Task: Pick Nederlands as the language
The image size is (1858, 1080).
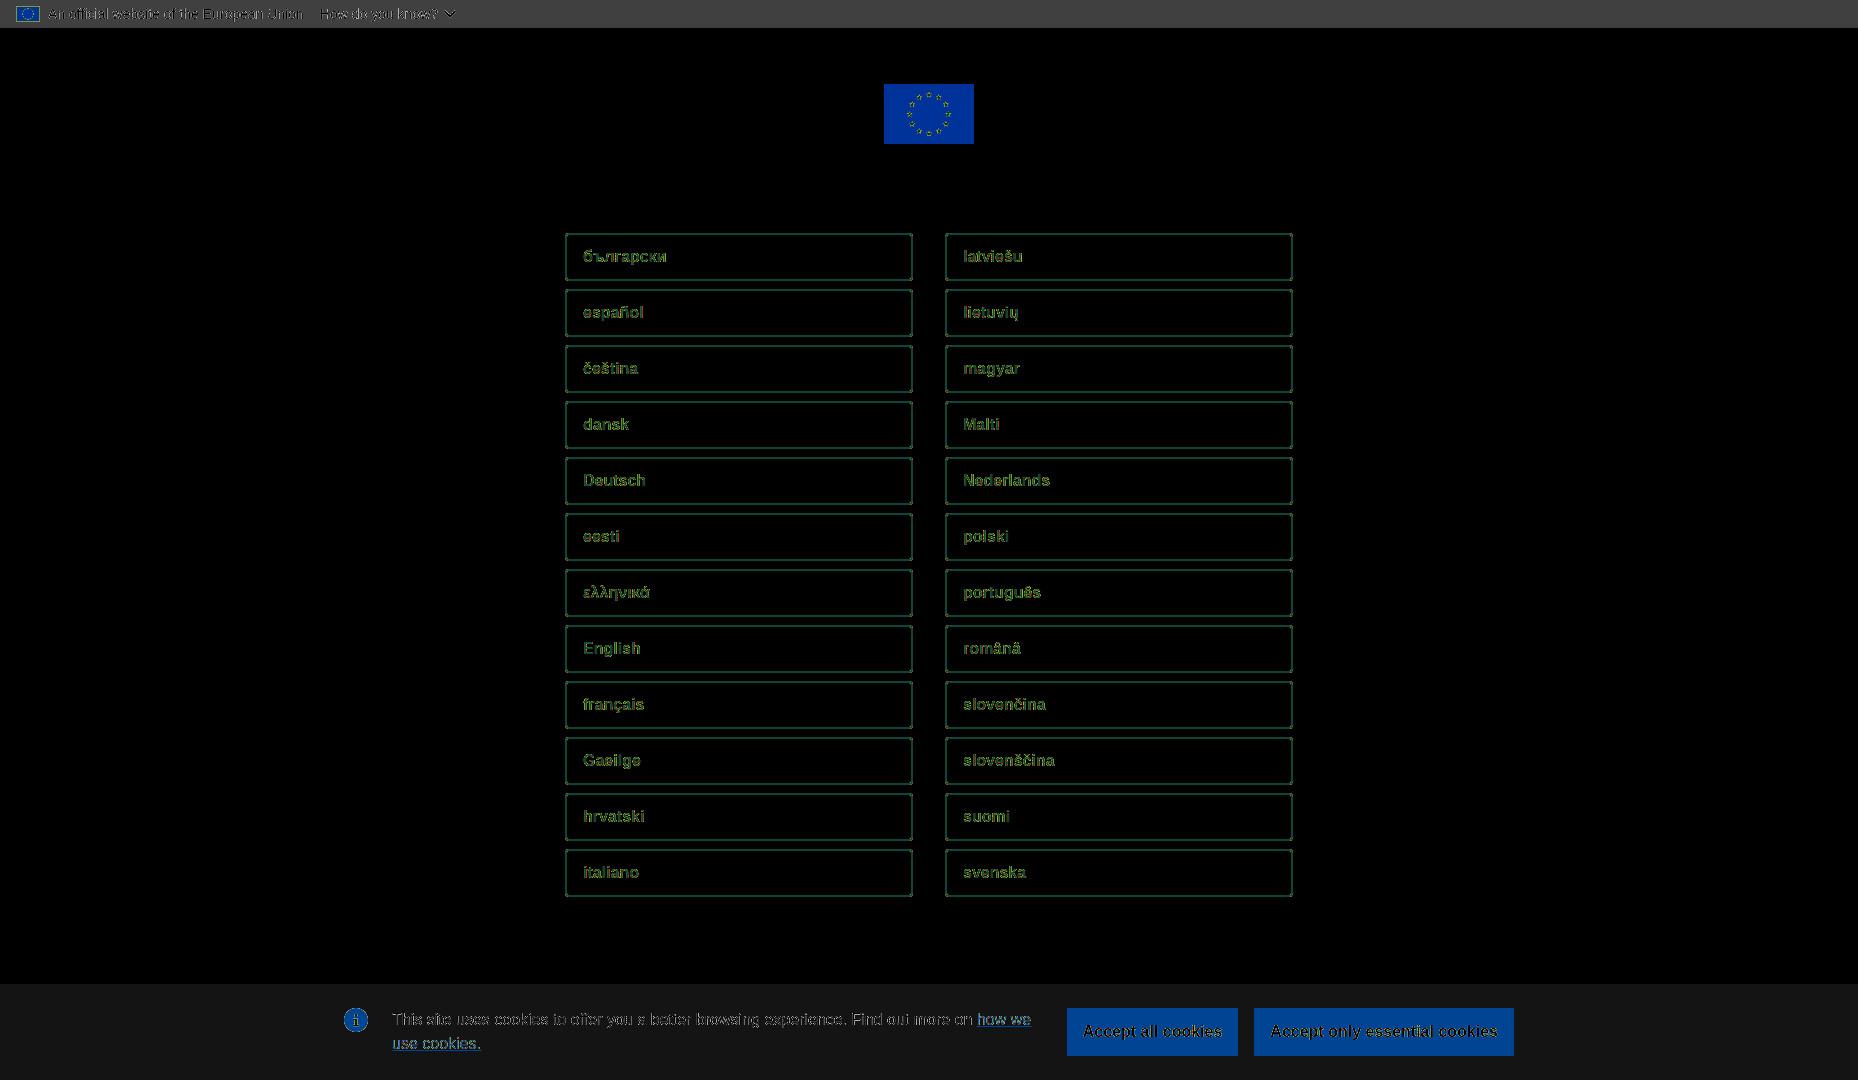Action: pyautogui.click(x=1119, y=481)
